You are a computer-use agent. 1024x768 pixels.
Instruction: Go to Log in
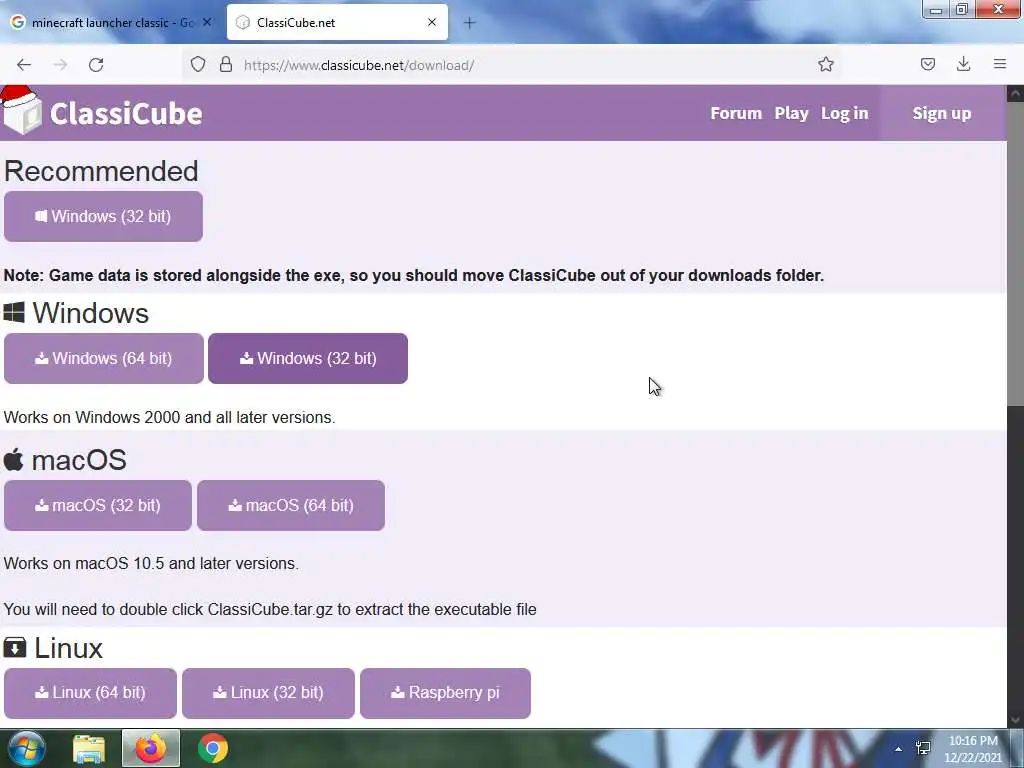[844, 114]
